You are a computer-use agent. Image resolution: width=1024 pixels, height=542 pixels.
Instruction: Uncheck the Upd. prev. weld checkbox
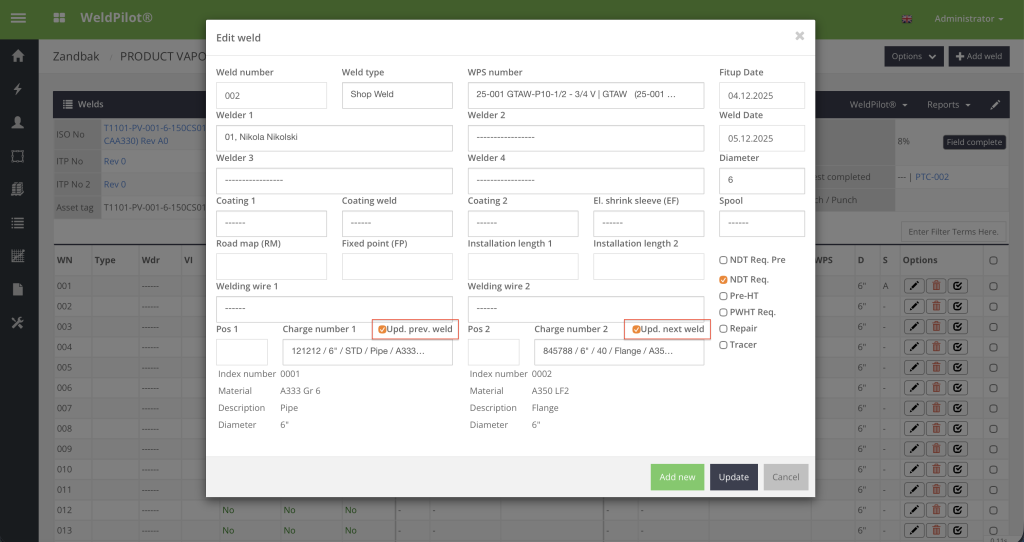point(382,329)
